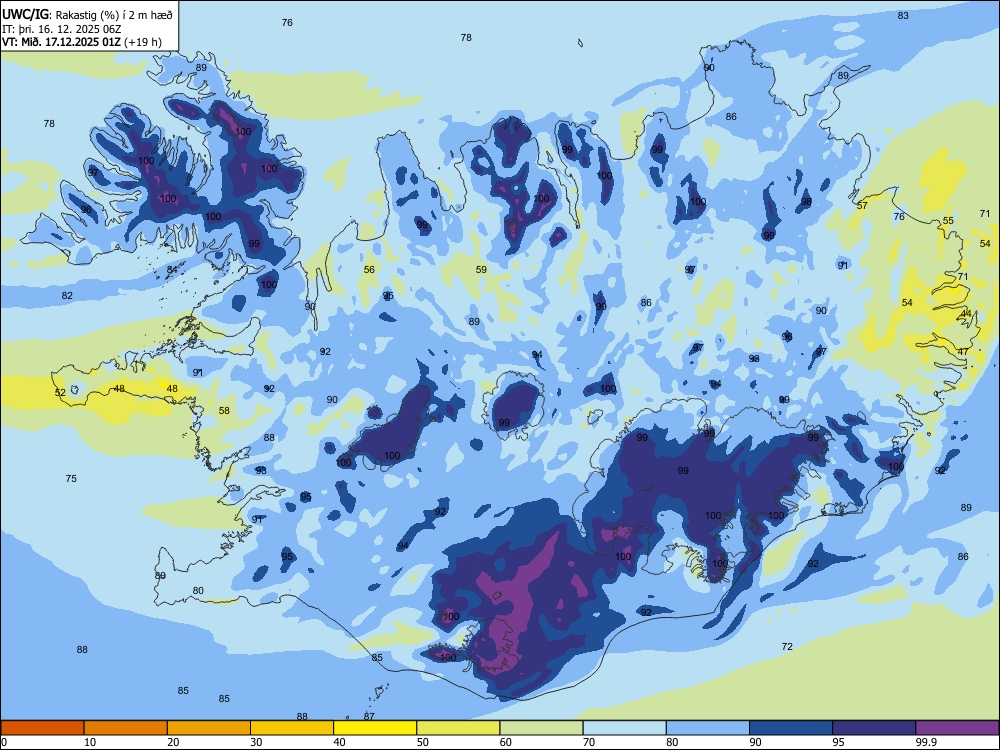Screen dimensions: 1000x750
Task: Click the humidity value '47' on east coast
Action: coord(963,351)
